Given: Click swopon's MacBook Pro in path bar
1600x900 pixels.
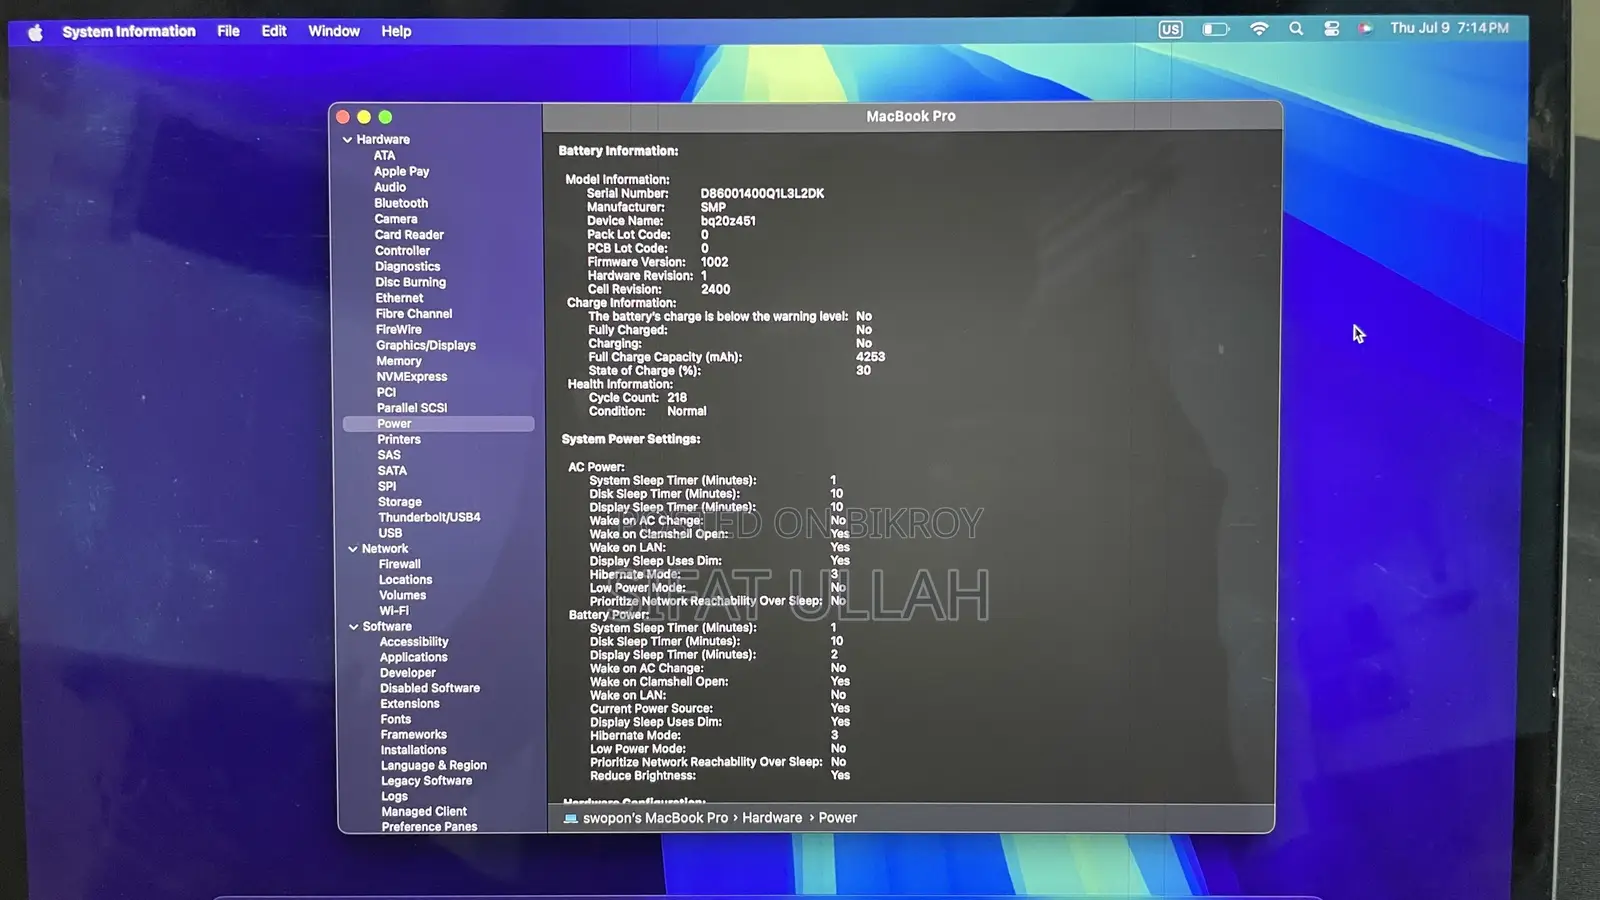Looking at the screenshot, I should point(655,818).
